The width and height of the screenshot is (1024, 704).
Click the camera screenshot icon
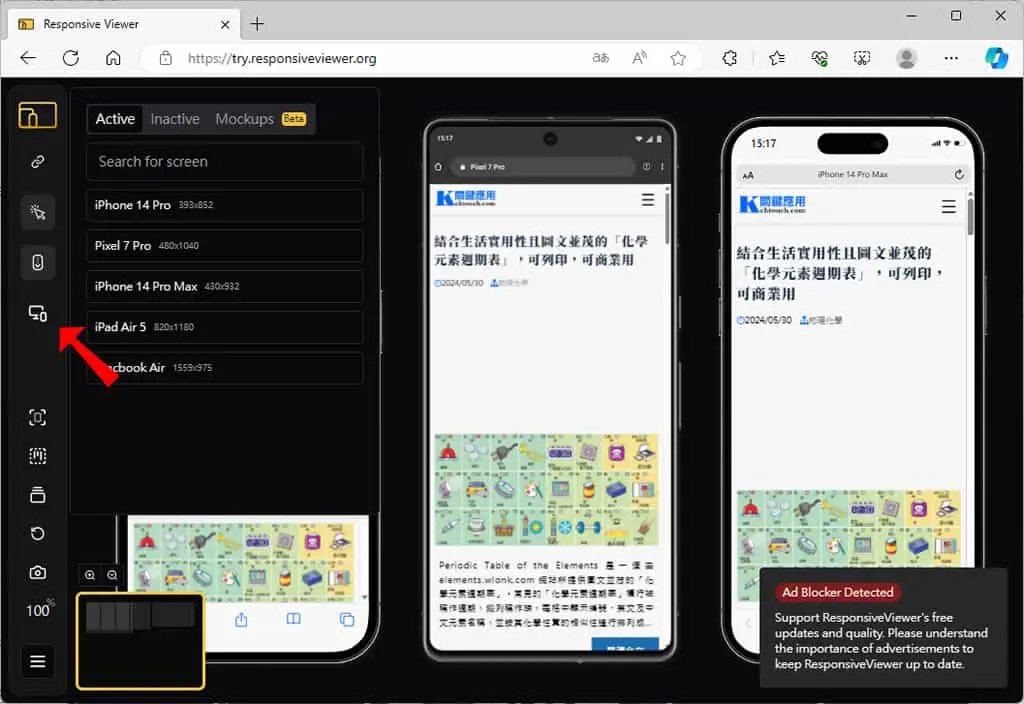pos(38,573)
